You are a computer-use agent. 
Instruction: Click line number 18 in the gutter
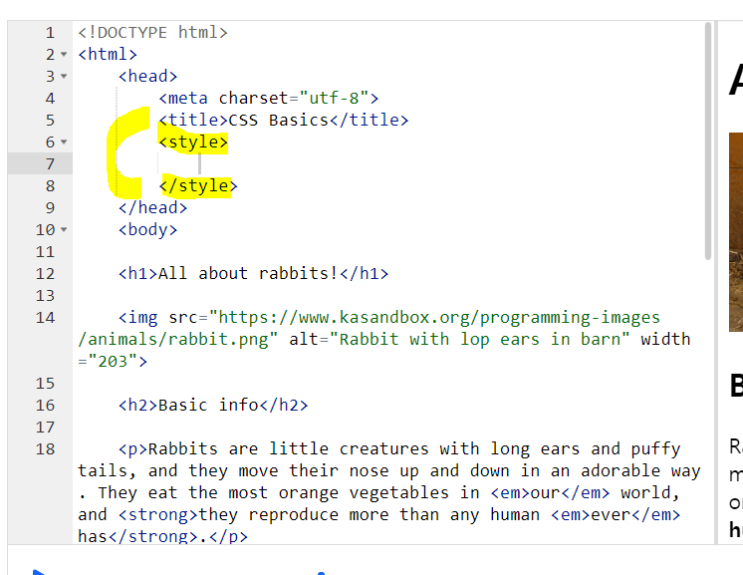tap(45, 449)
